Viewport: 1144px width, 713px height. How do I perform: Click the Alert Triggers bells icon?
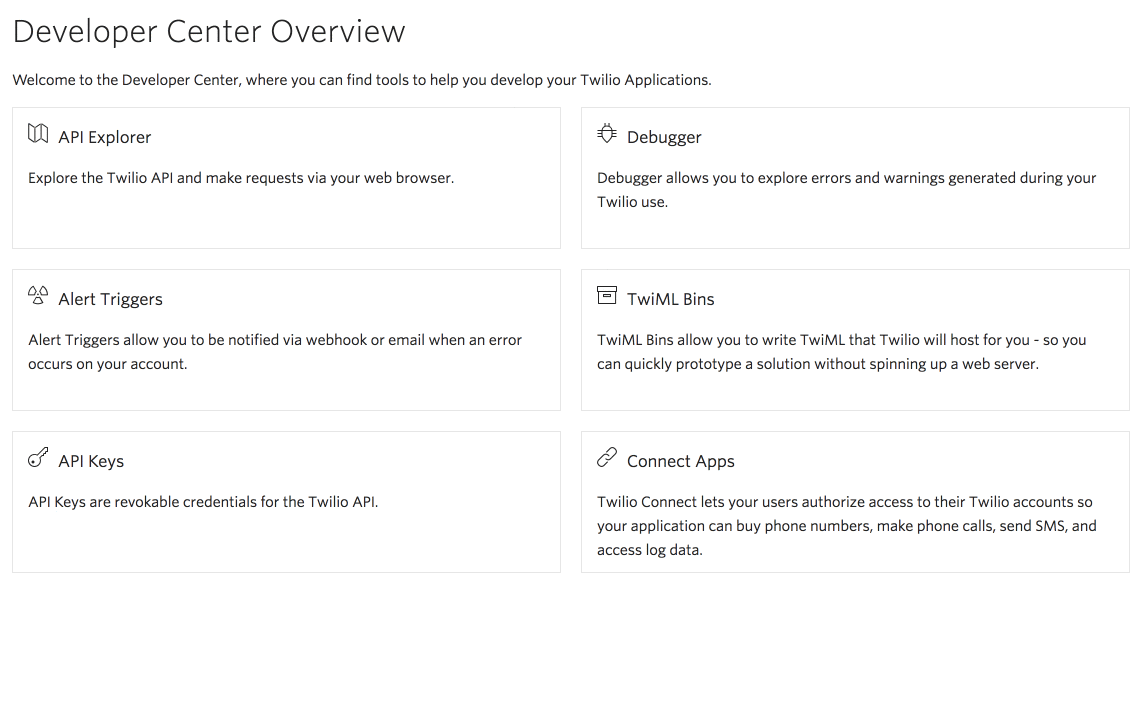[x=38, y=296]
